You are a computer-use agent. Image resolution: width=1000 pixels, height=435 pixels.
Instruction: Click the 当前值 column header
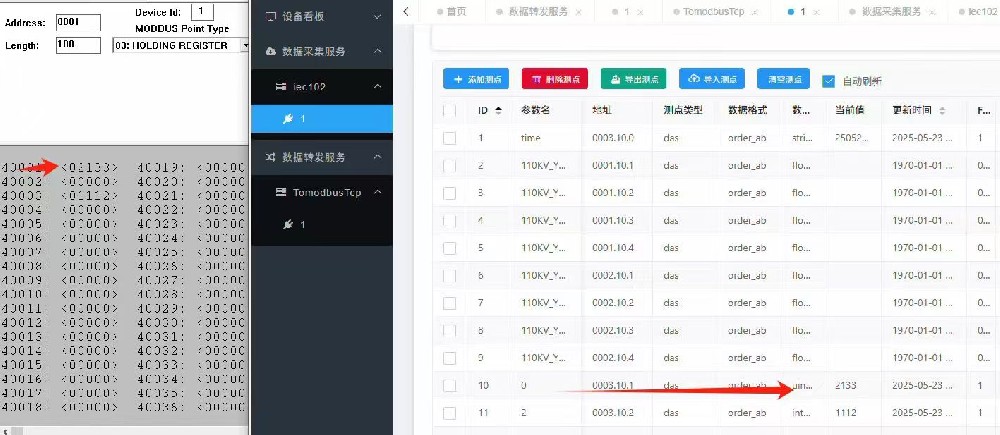pyautogui.click(x=849, y=110)
